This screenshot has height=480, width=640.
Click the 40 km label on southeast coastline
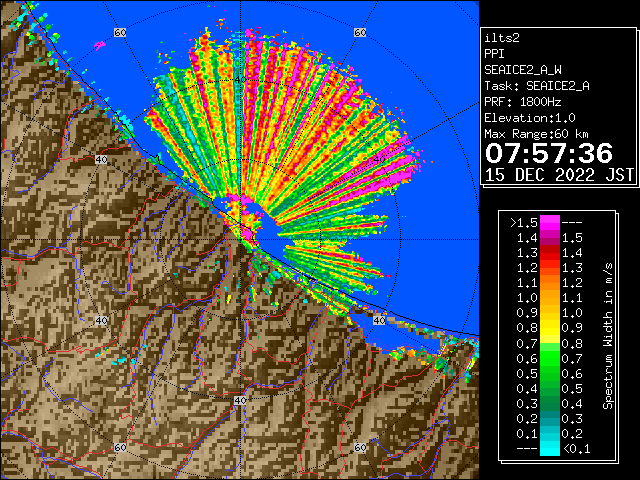pyautogui.click(x=379, y=320)
